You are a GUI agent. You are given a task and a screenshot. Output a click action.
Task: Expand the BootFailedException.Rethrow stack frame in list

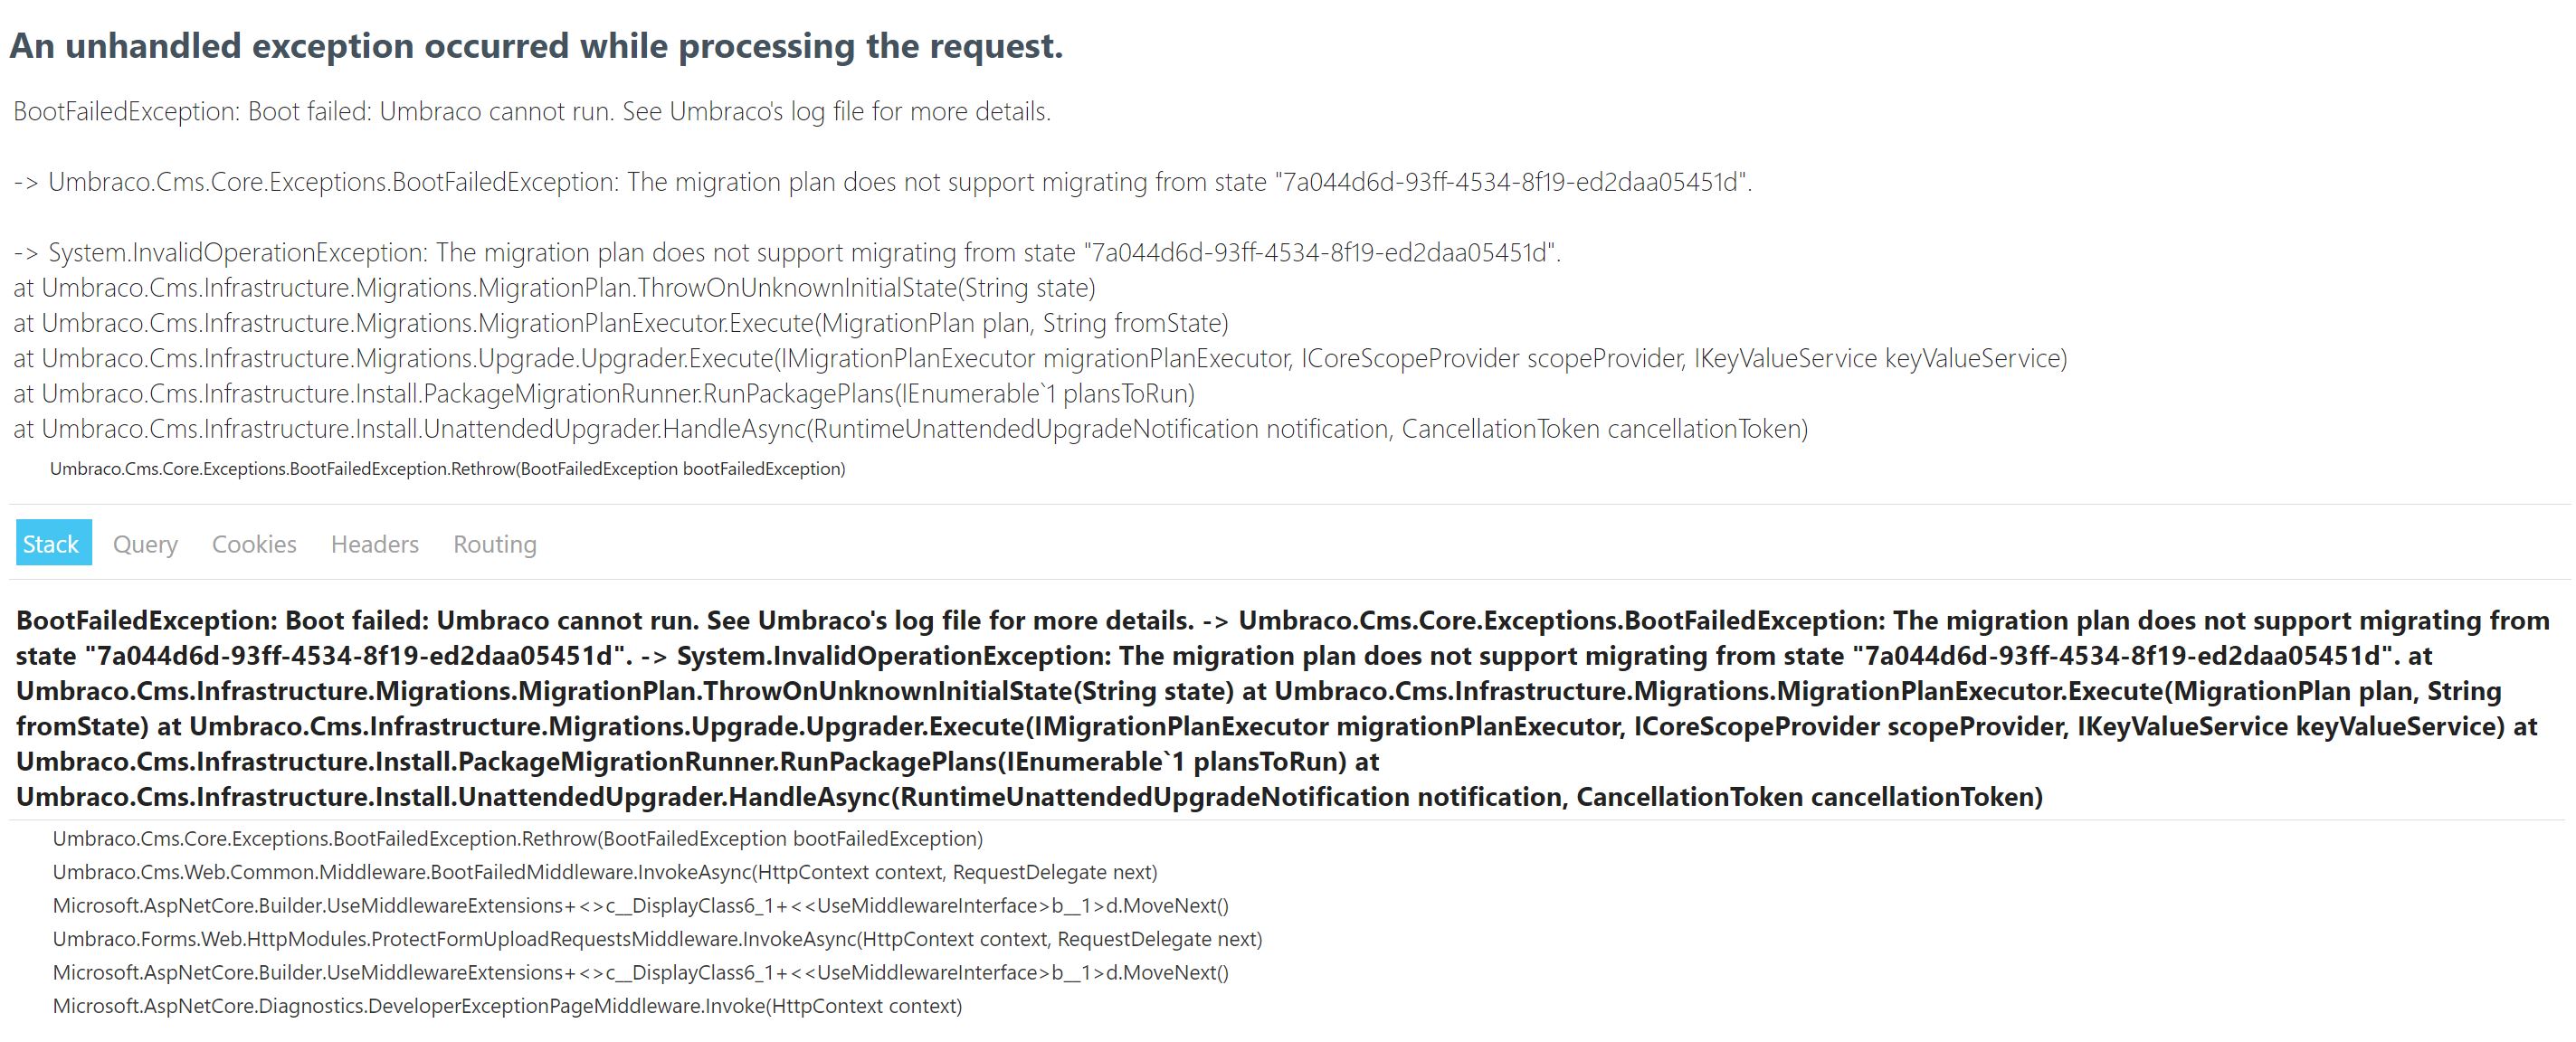(x=518, y=838)
